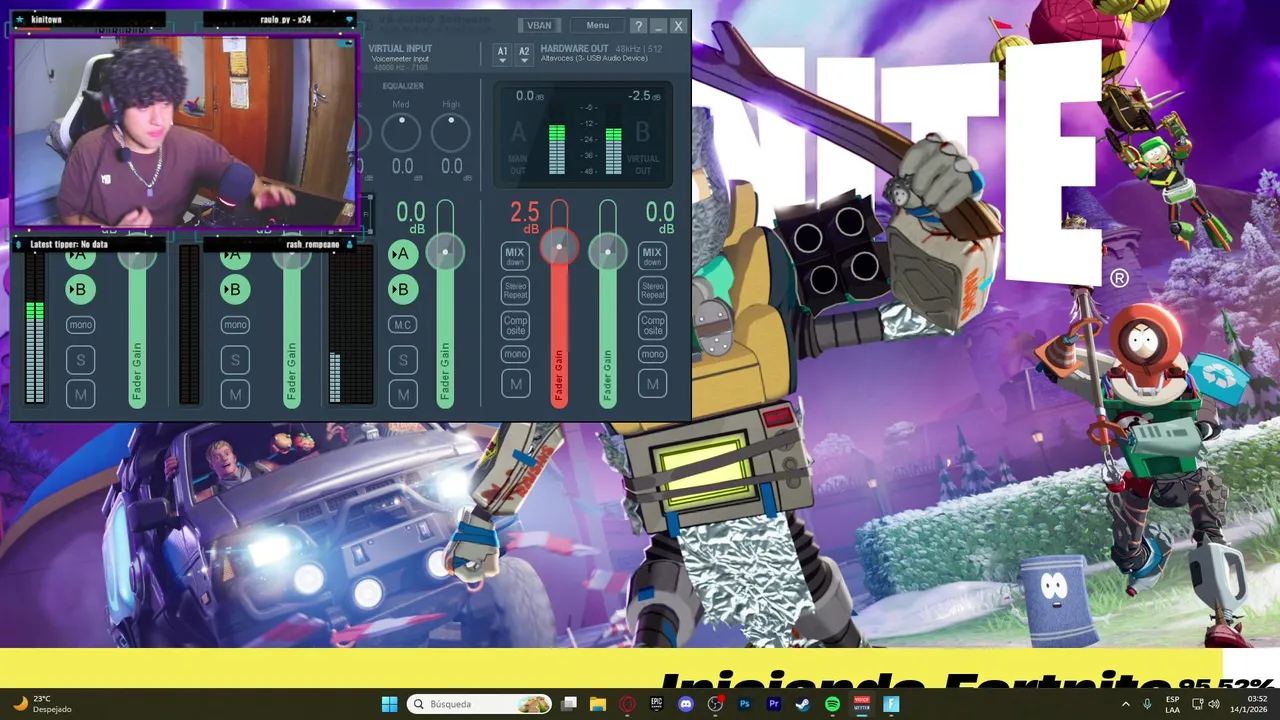This screenshot has height=720, width=1280.
Task: Solo the first hardware input strip
Action: (x=81, y=360)
